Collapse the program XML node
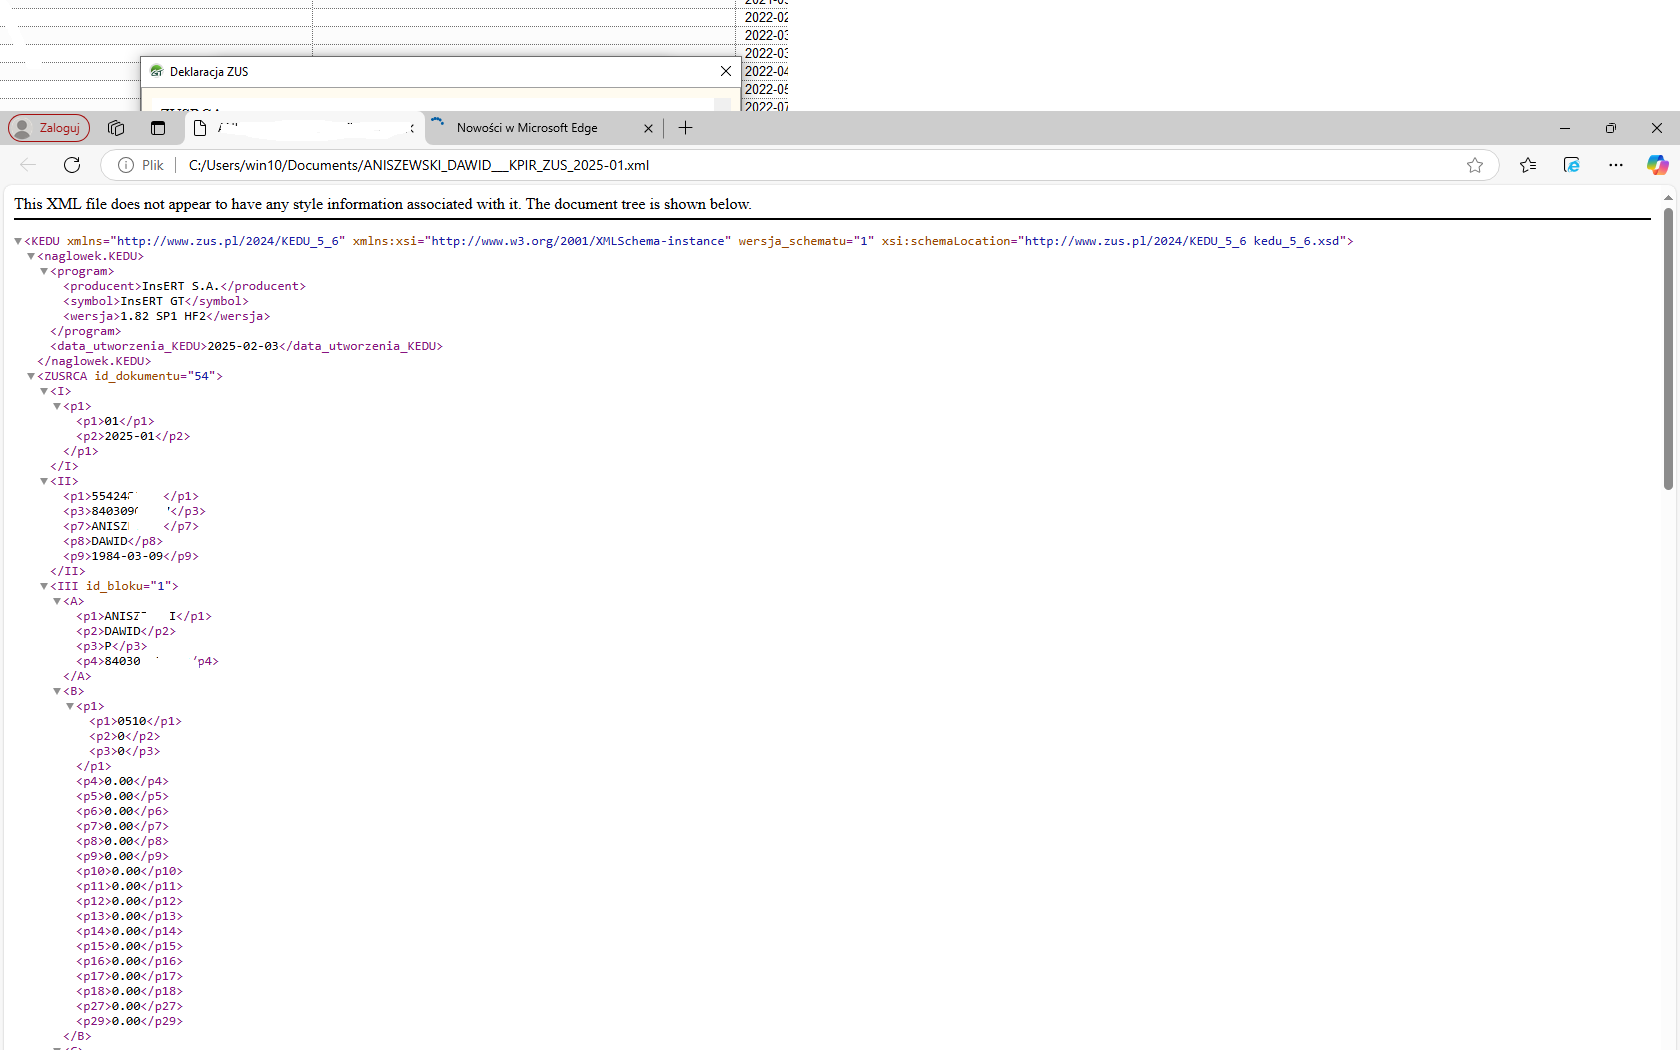The height and width of the screenshot is (1050, 1680). (x=44, y=271)
